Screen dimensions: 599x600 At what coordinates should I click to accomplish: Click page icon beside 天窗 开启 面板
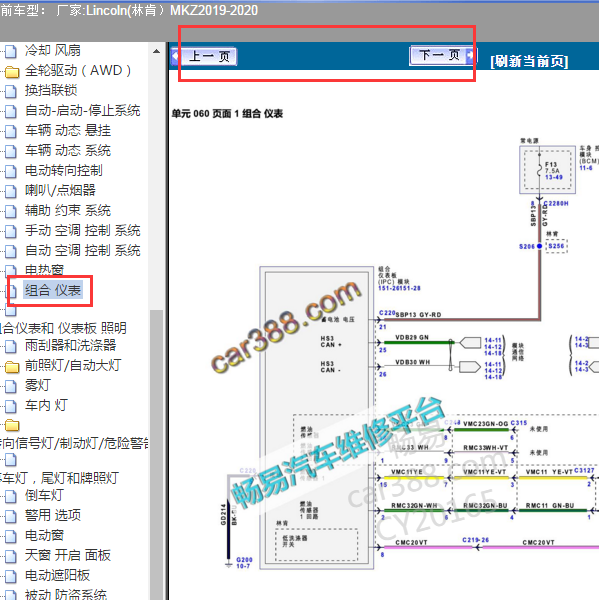[11, 556]
